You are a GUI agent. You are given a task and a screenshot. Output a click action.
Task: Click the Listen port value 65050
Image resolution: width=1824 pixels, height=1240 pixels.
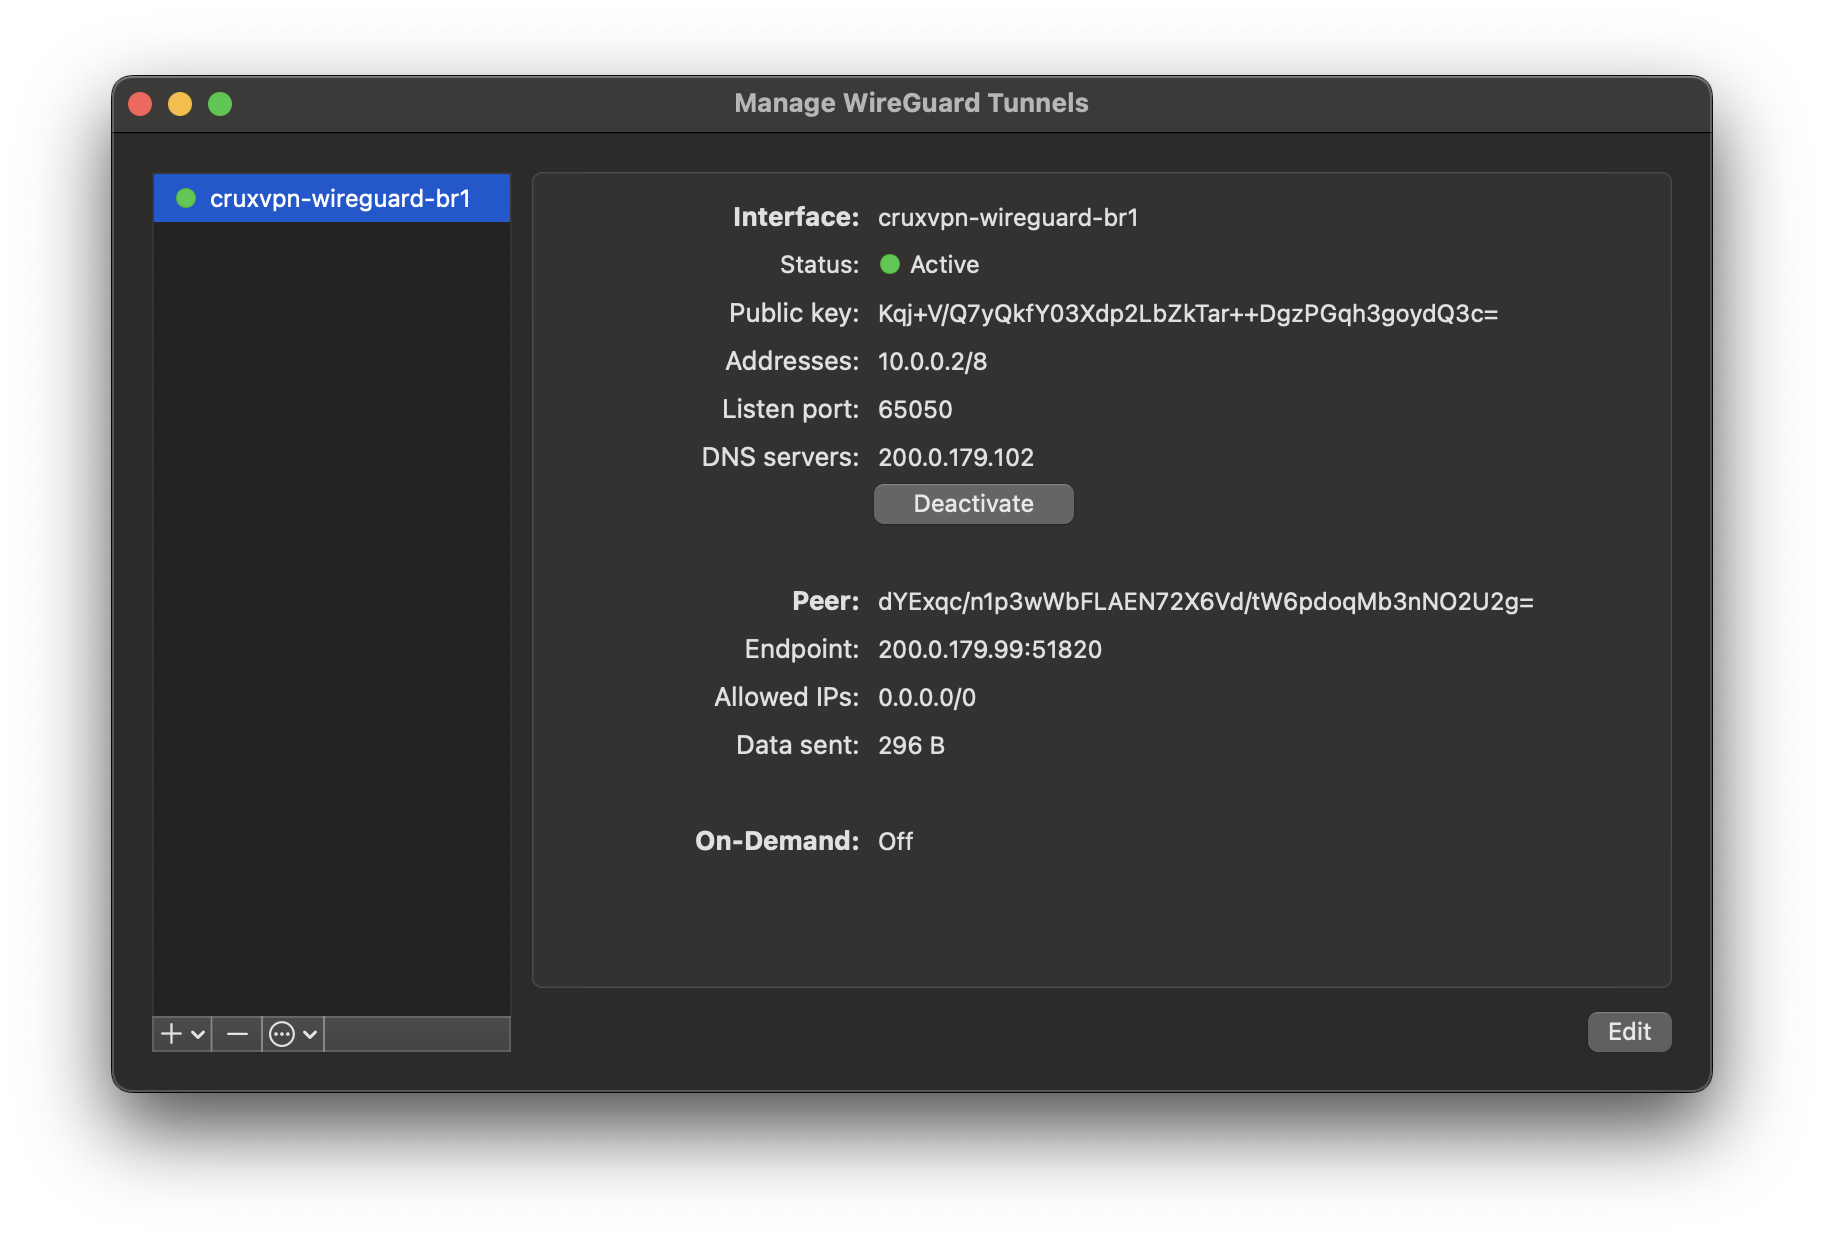point(915,410)
